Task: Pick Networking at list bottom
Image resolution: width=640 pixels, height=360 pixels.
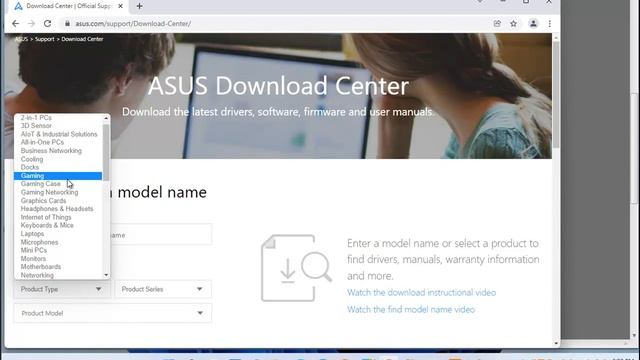Action: tap(58, 275)
